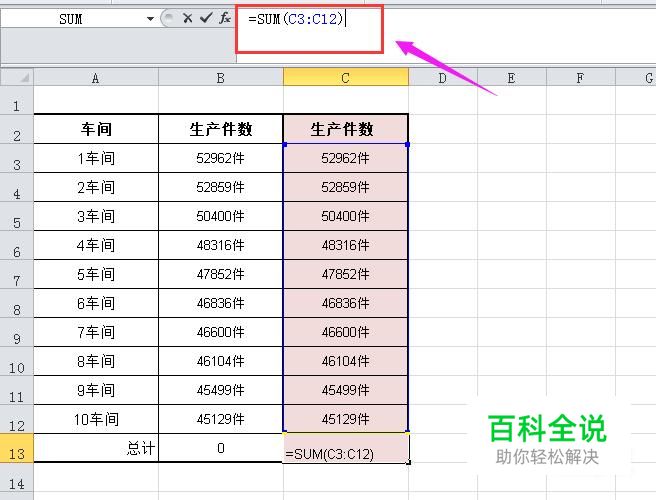Click 45129件 in column C
Image resolution: width=656 pixels, height=500 pixels.
tap(346, 419)
